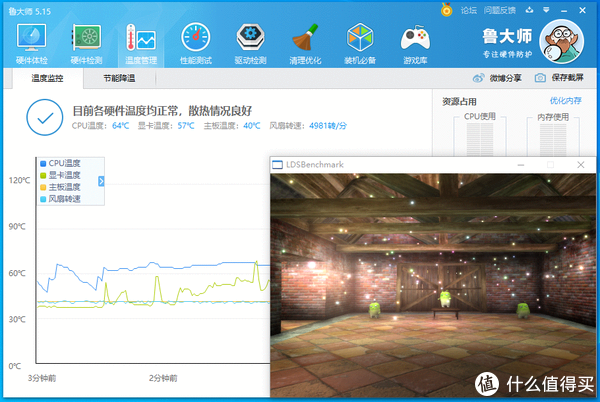
Task: Click the Weibo share icon
Action: (478, 78)
